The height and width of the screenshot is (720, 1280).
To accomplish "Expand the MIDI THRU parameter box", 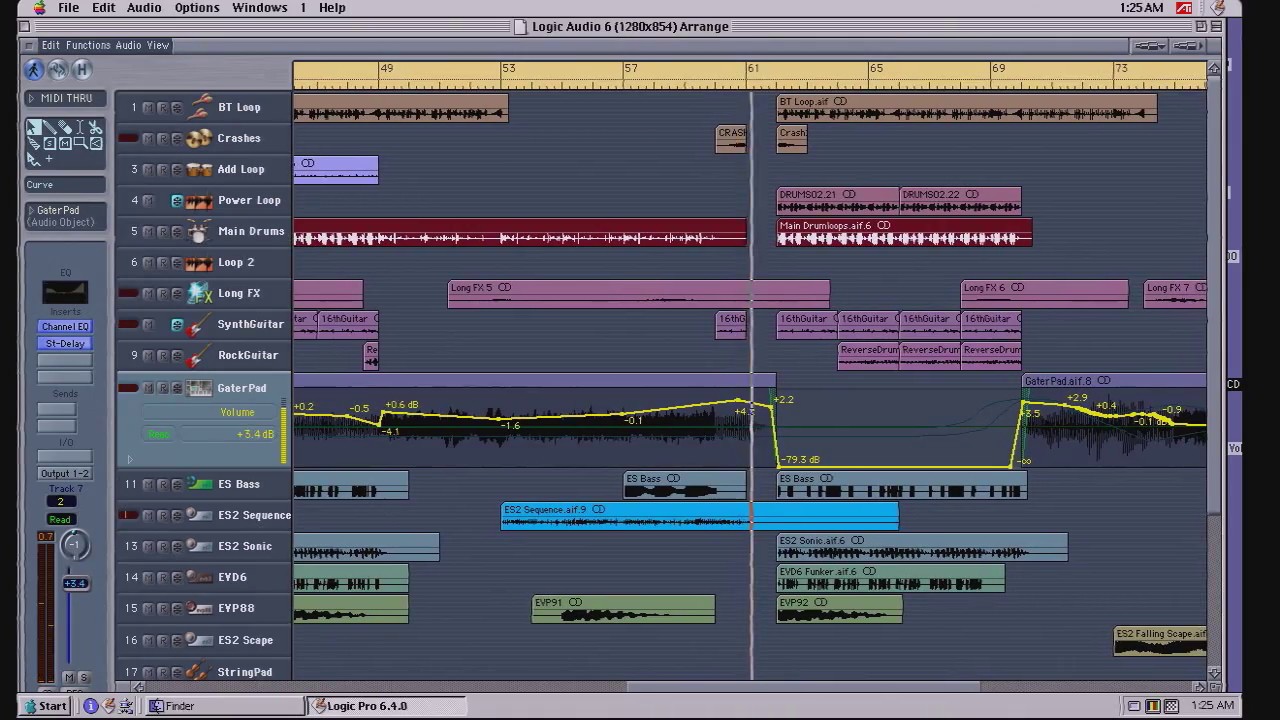I will 31,98.
